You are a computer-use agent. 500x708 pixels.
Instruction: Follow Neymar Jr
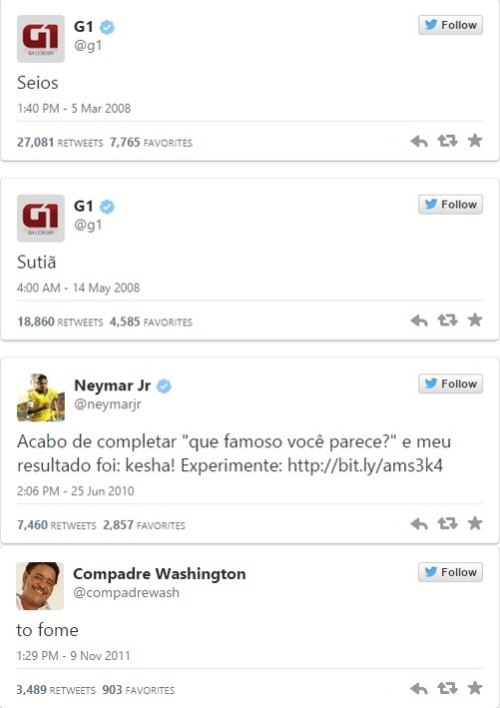[450, 383]
